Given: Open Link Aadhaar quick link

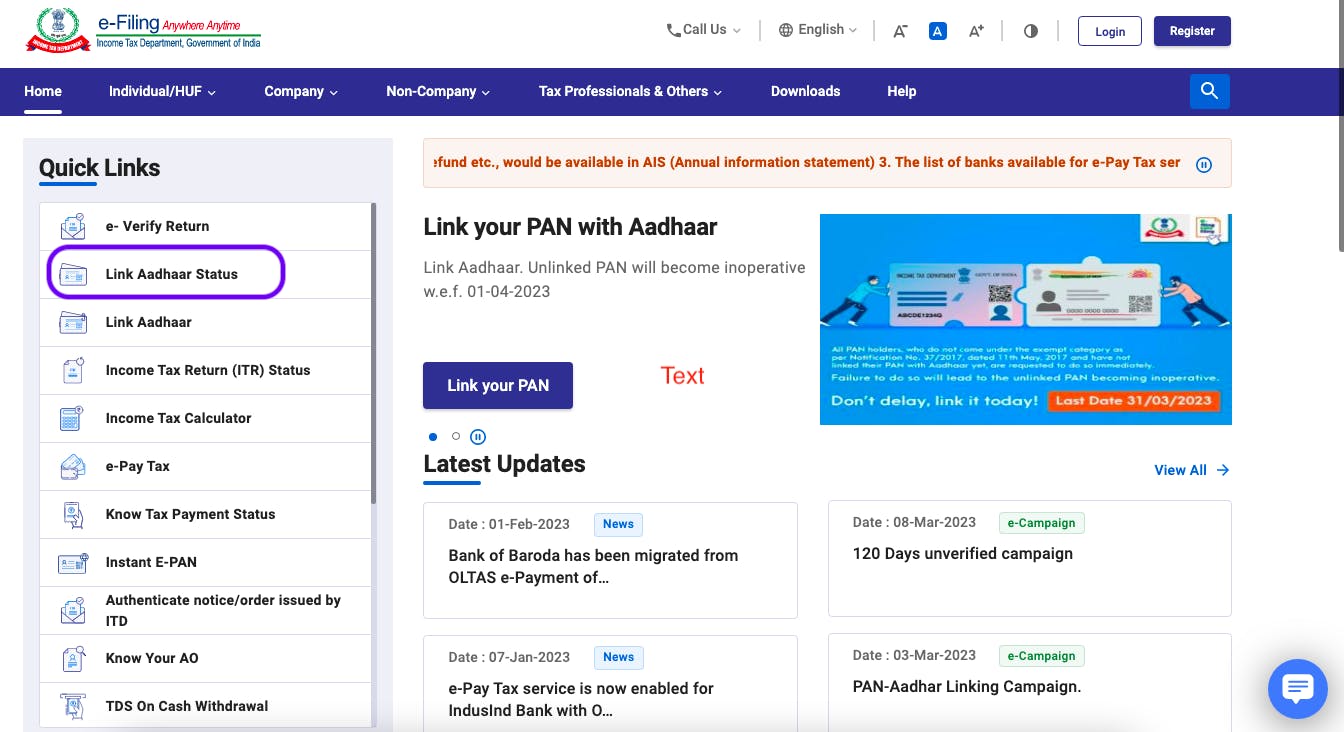Looking at the screenshot, I should tap(205, 322).
